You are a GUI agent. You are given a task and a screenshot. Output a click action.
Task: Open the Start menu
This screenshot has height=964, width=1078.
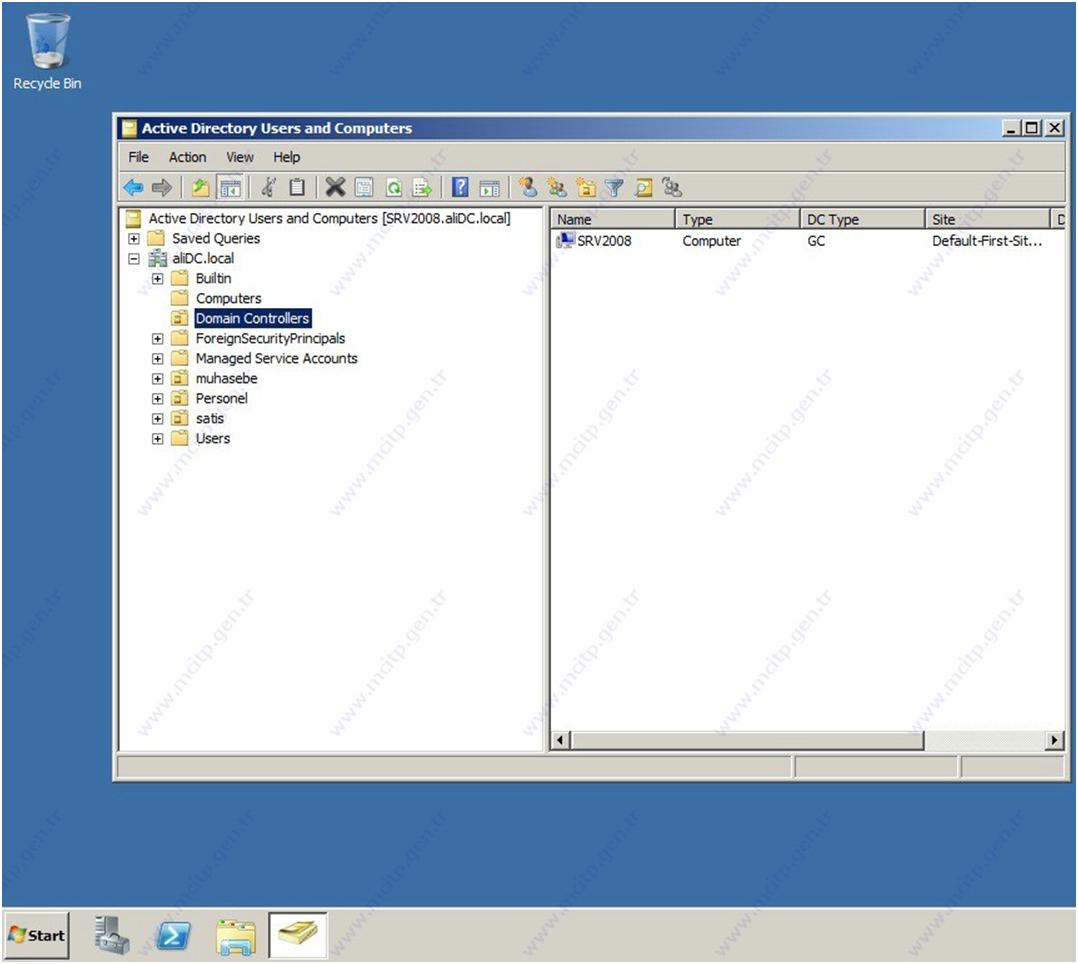click(x=36, y=935)
